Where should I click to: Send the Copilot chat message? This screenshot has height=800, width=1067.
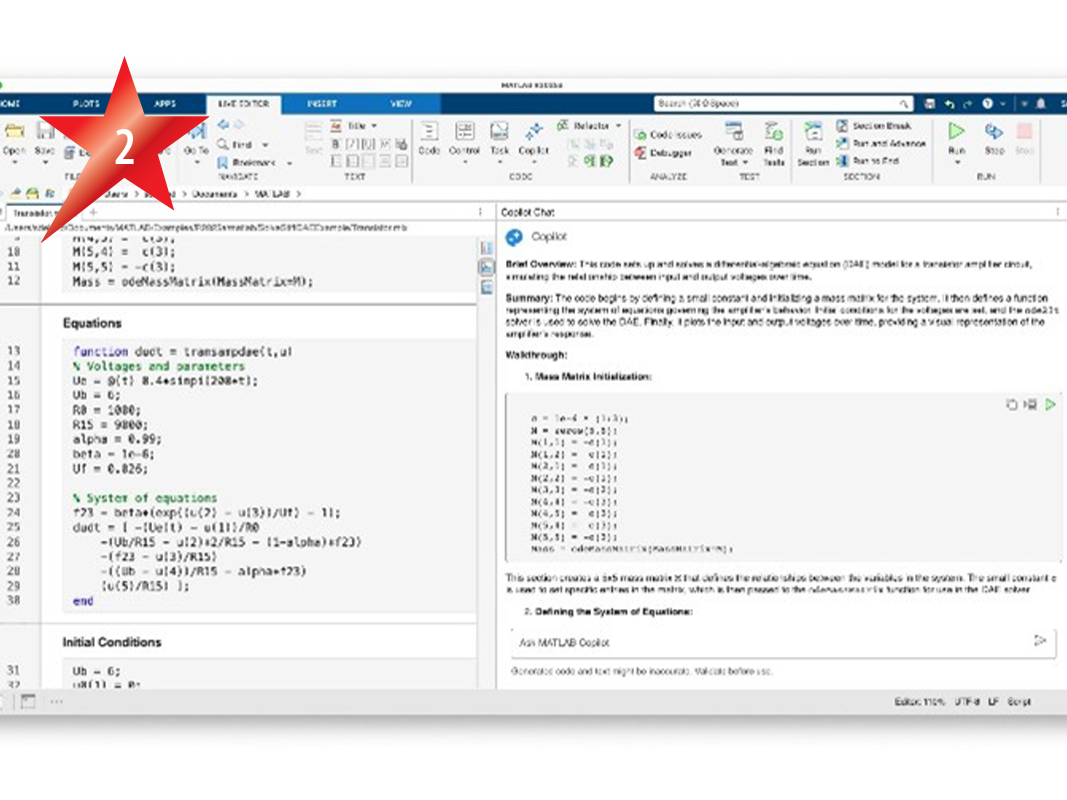(1040, 641)
